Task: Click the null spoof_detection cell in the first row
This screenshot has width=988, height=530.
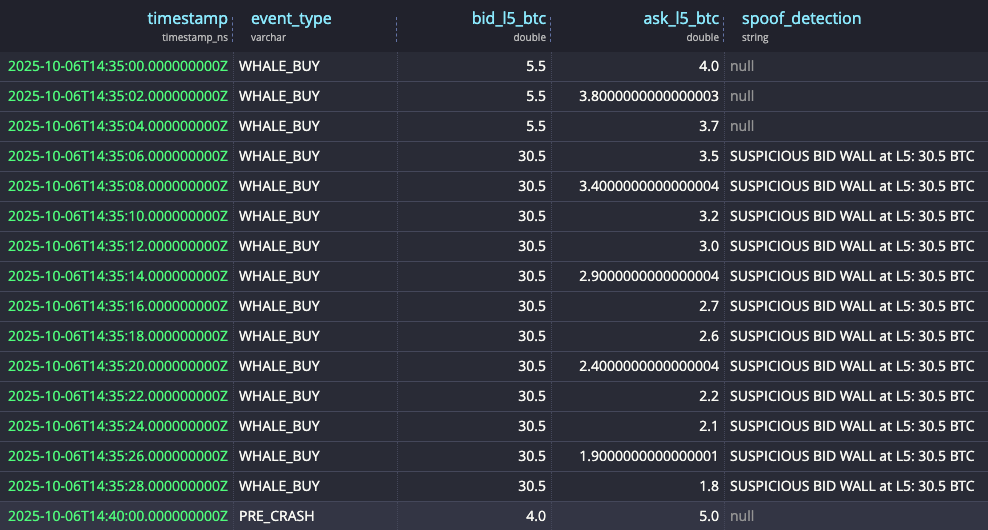Action: tap(742, 66)
